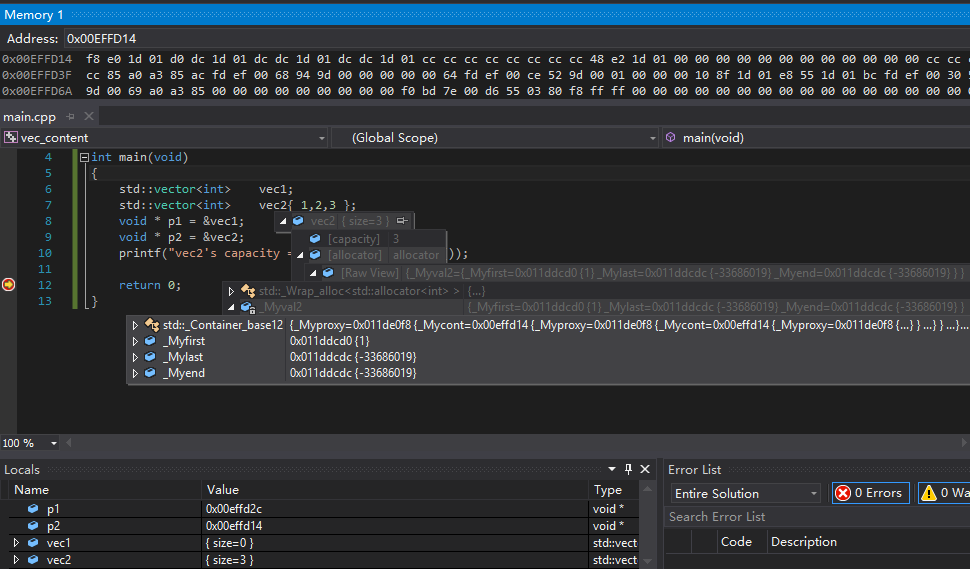Open the 100 % zoom dropdown
The height and width of the screenshot is (569, 970).
click(54, 443)
